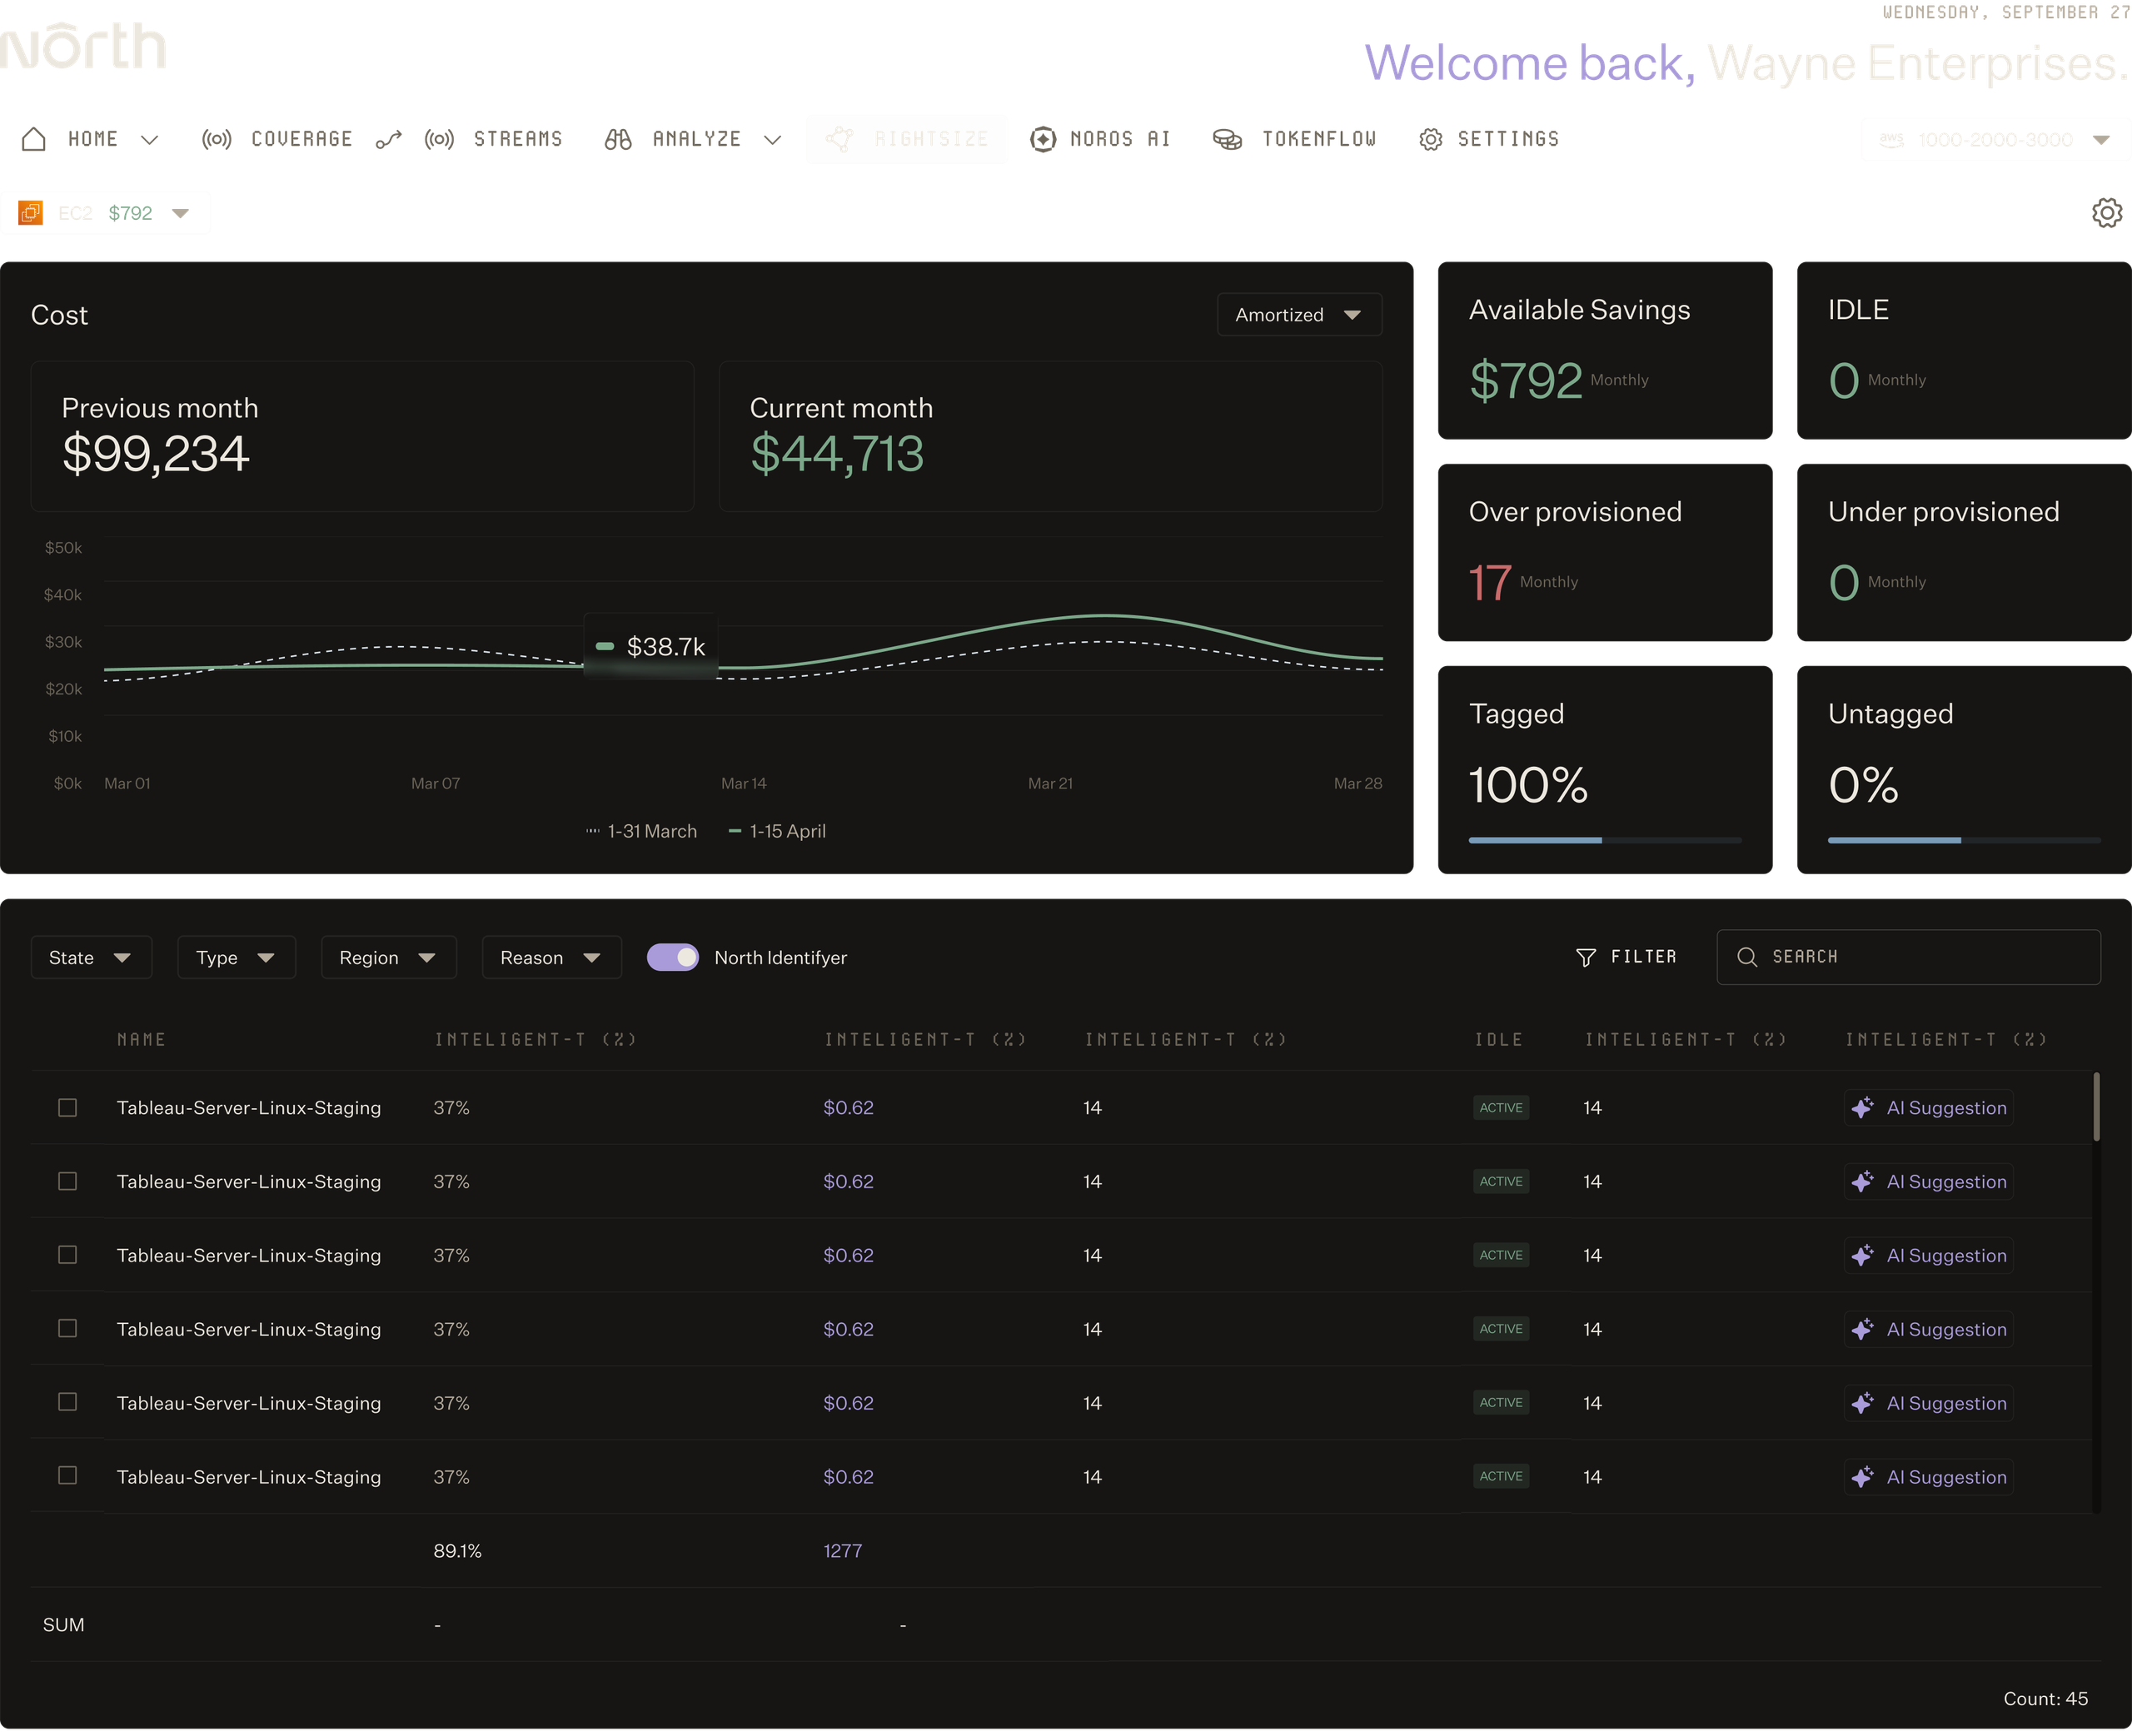The width and height of the screenshot is (2132, 1736).
Task: Click AI Suggestion button in third row
Action: click(x=1927, y=1255)
